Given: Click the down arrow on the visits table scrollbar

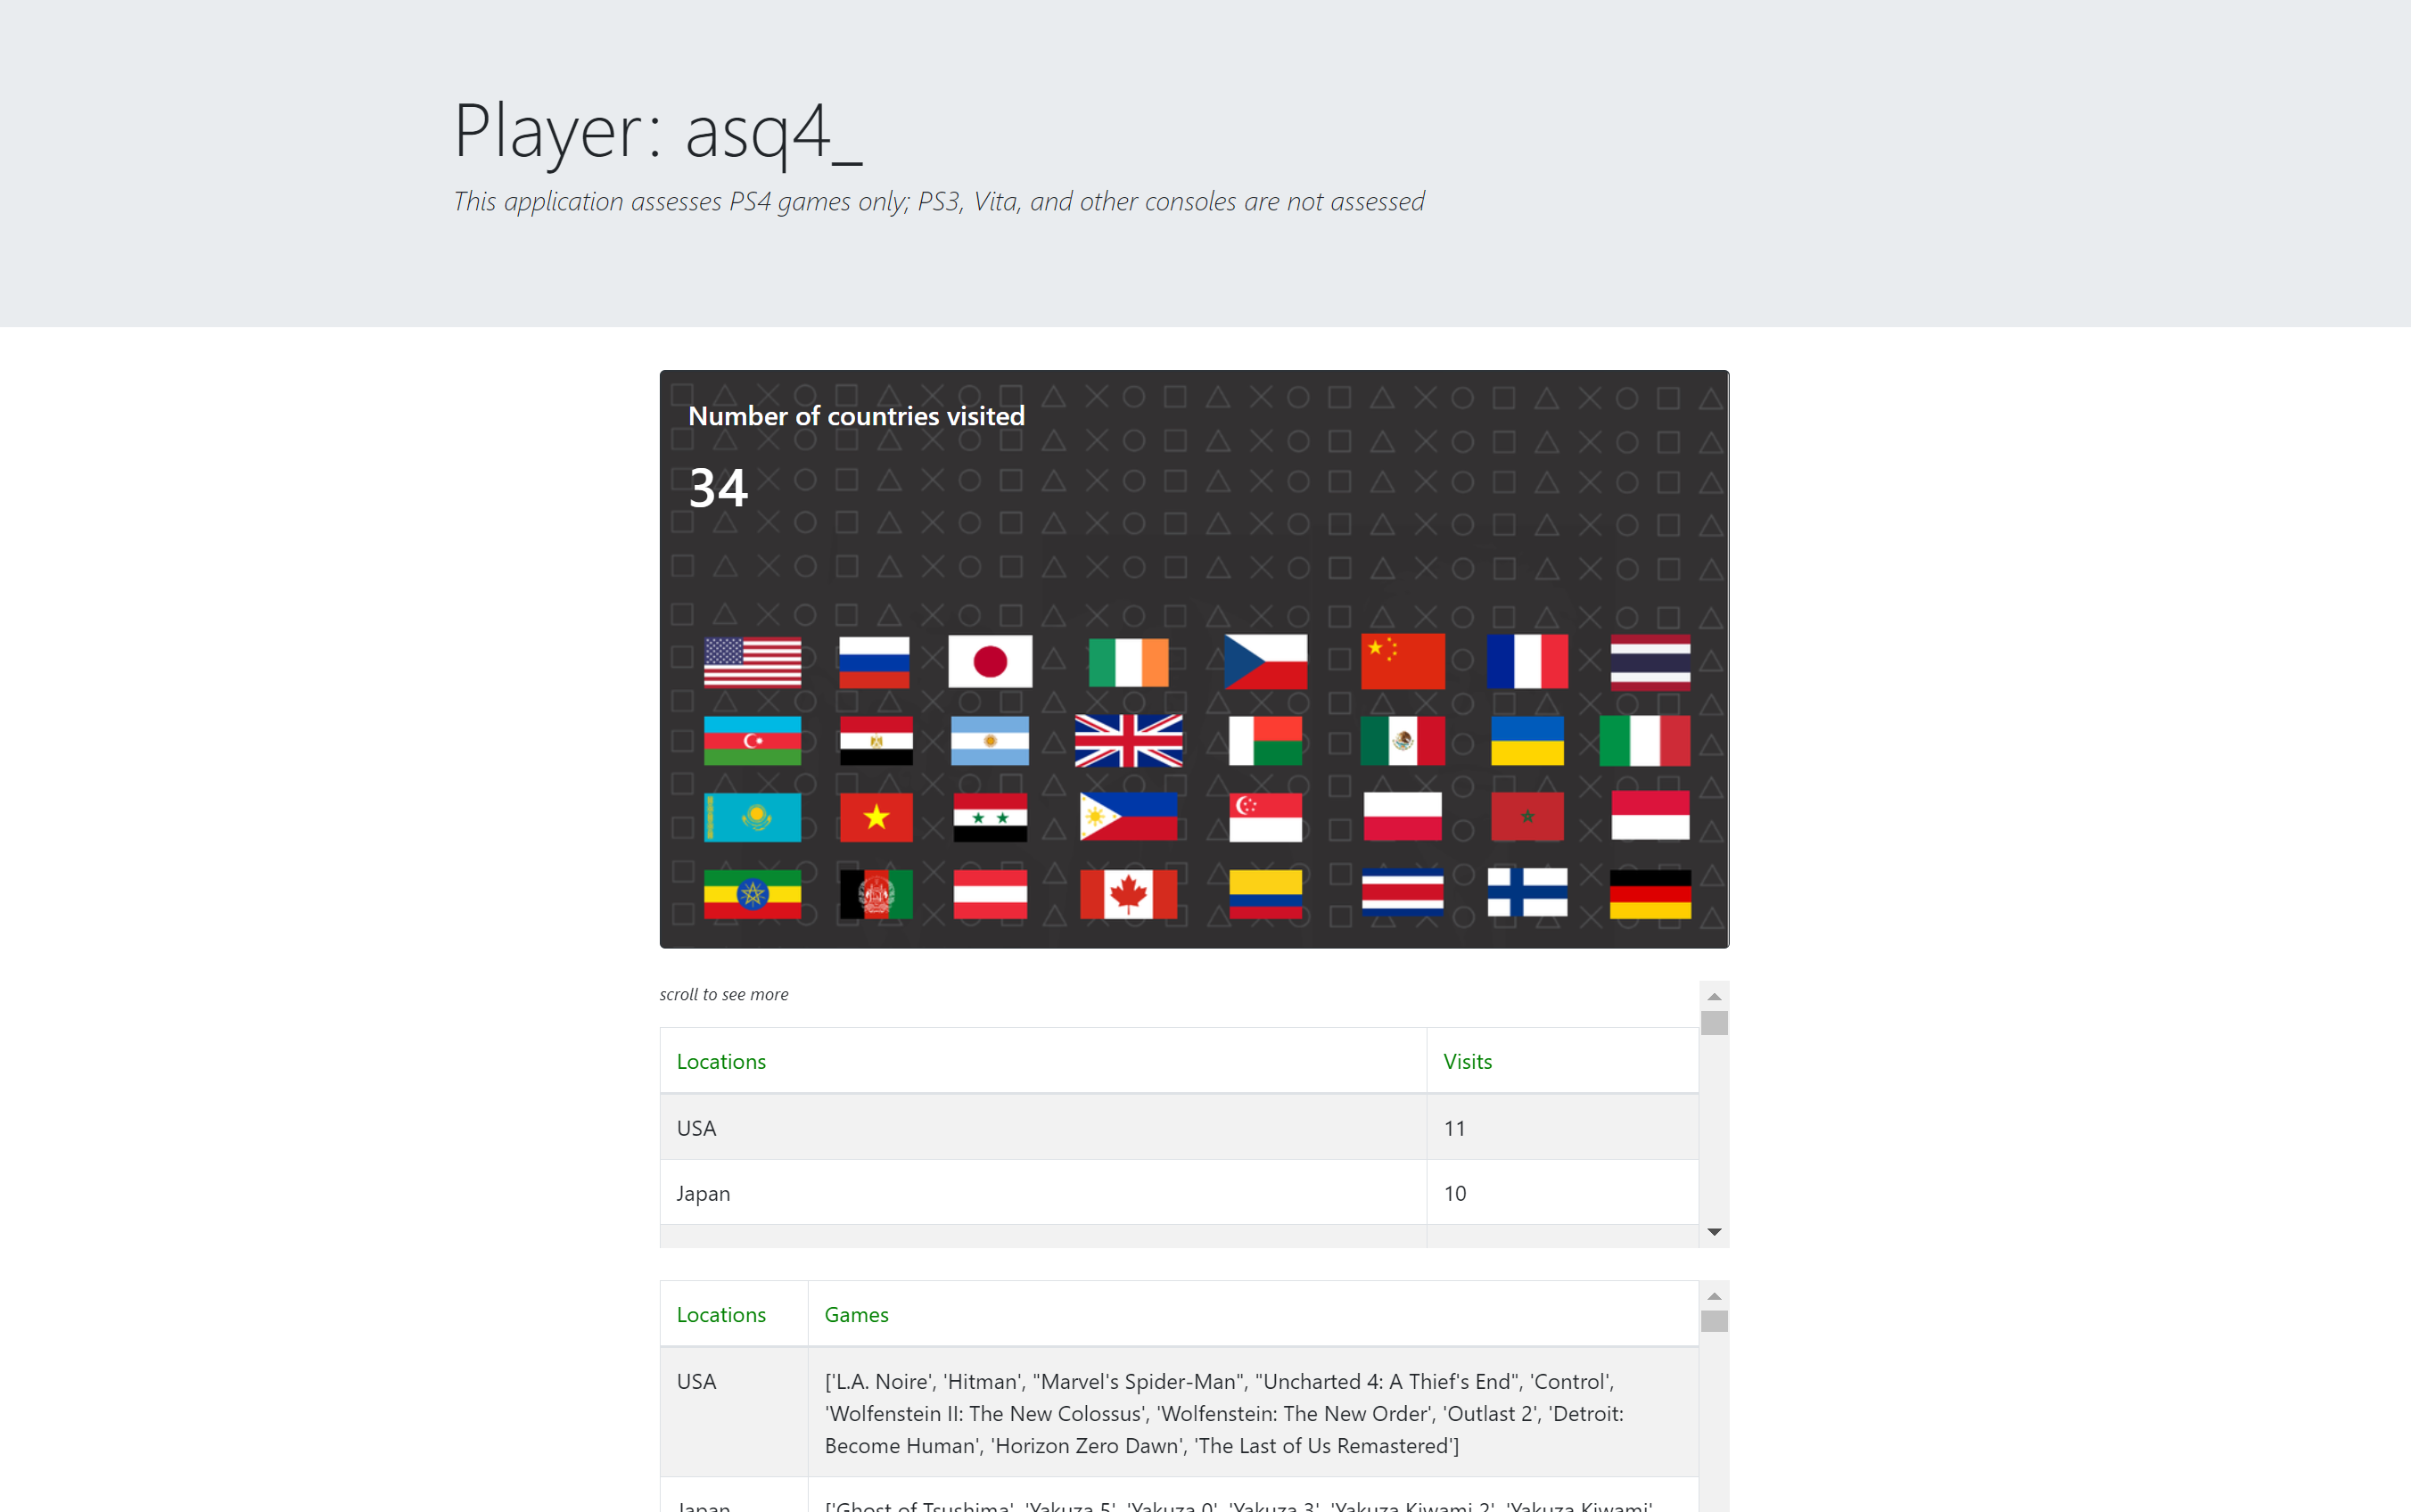Looking at the screenshot, I should pyautogui.click(x=1713, y=1231).
